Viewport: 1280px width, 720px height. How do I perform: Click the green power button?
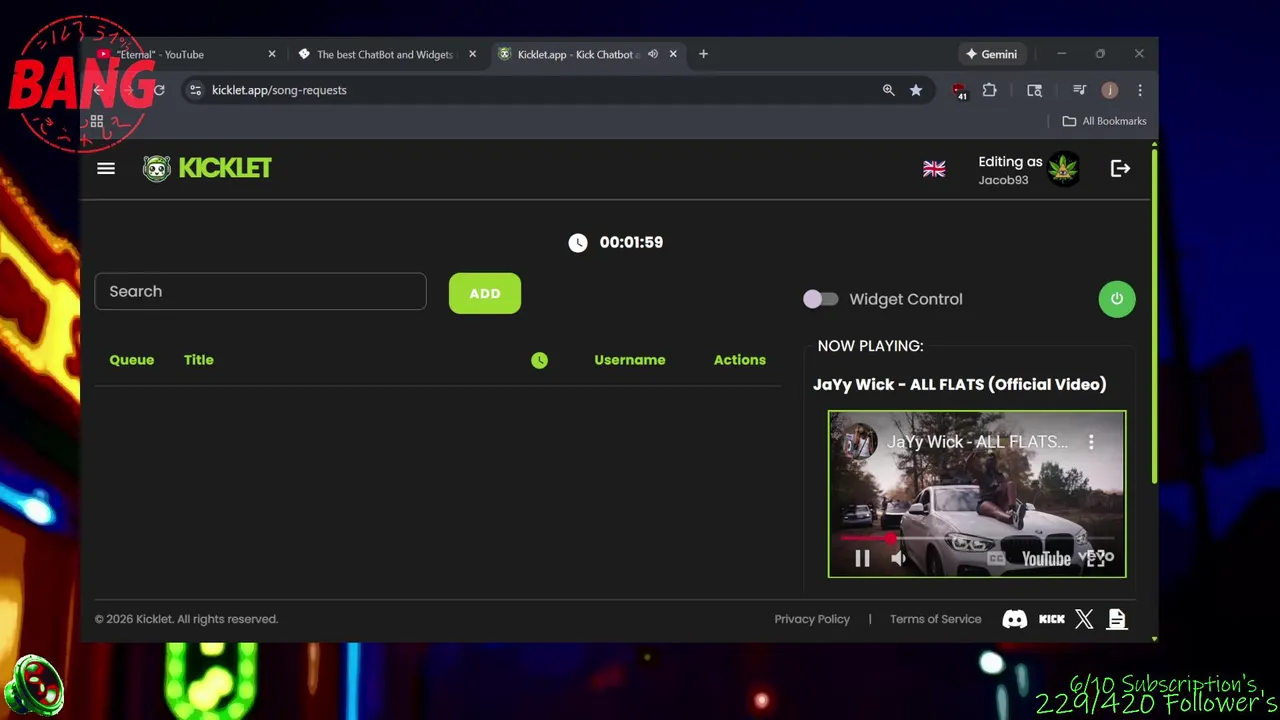click(x=1117, y=299)
